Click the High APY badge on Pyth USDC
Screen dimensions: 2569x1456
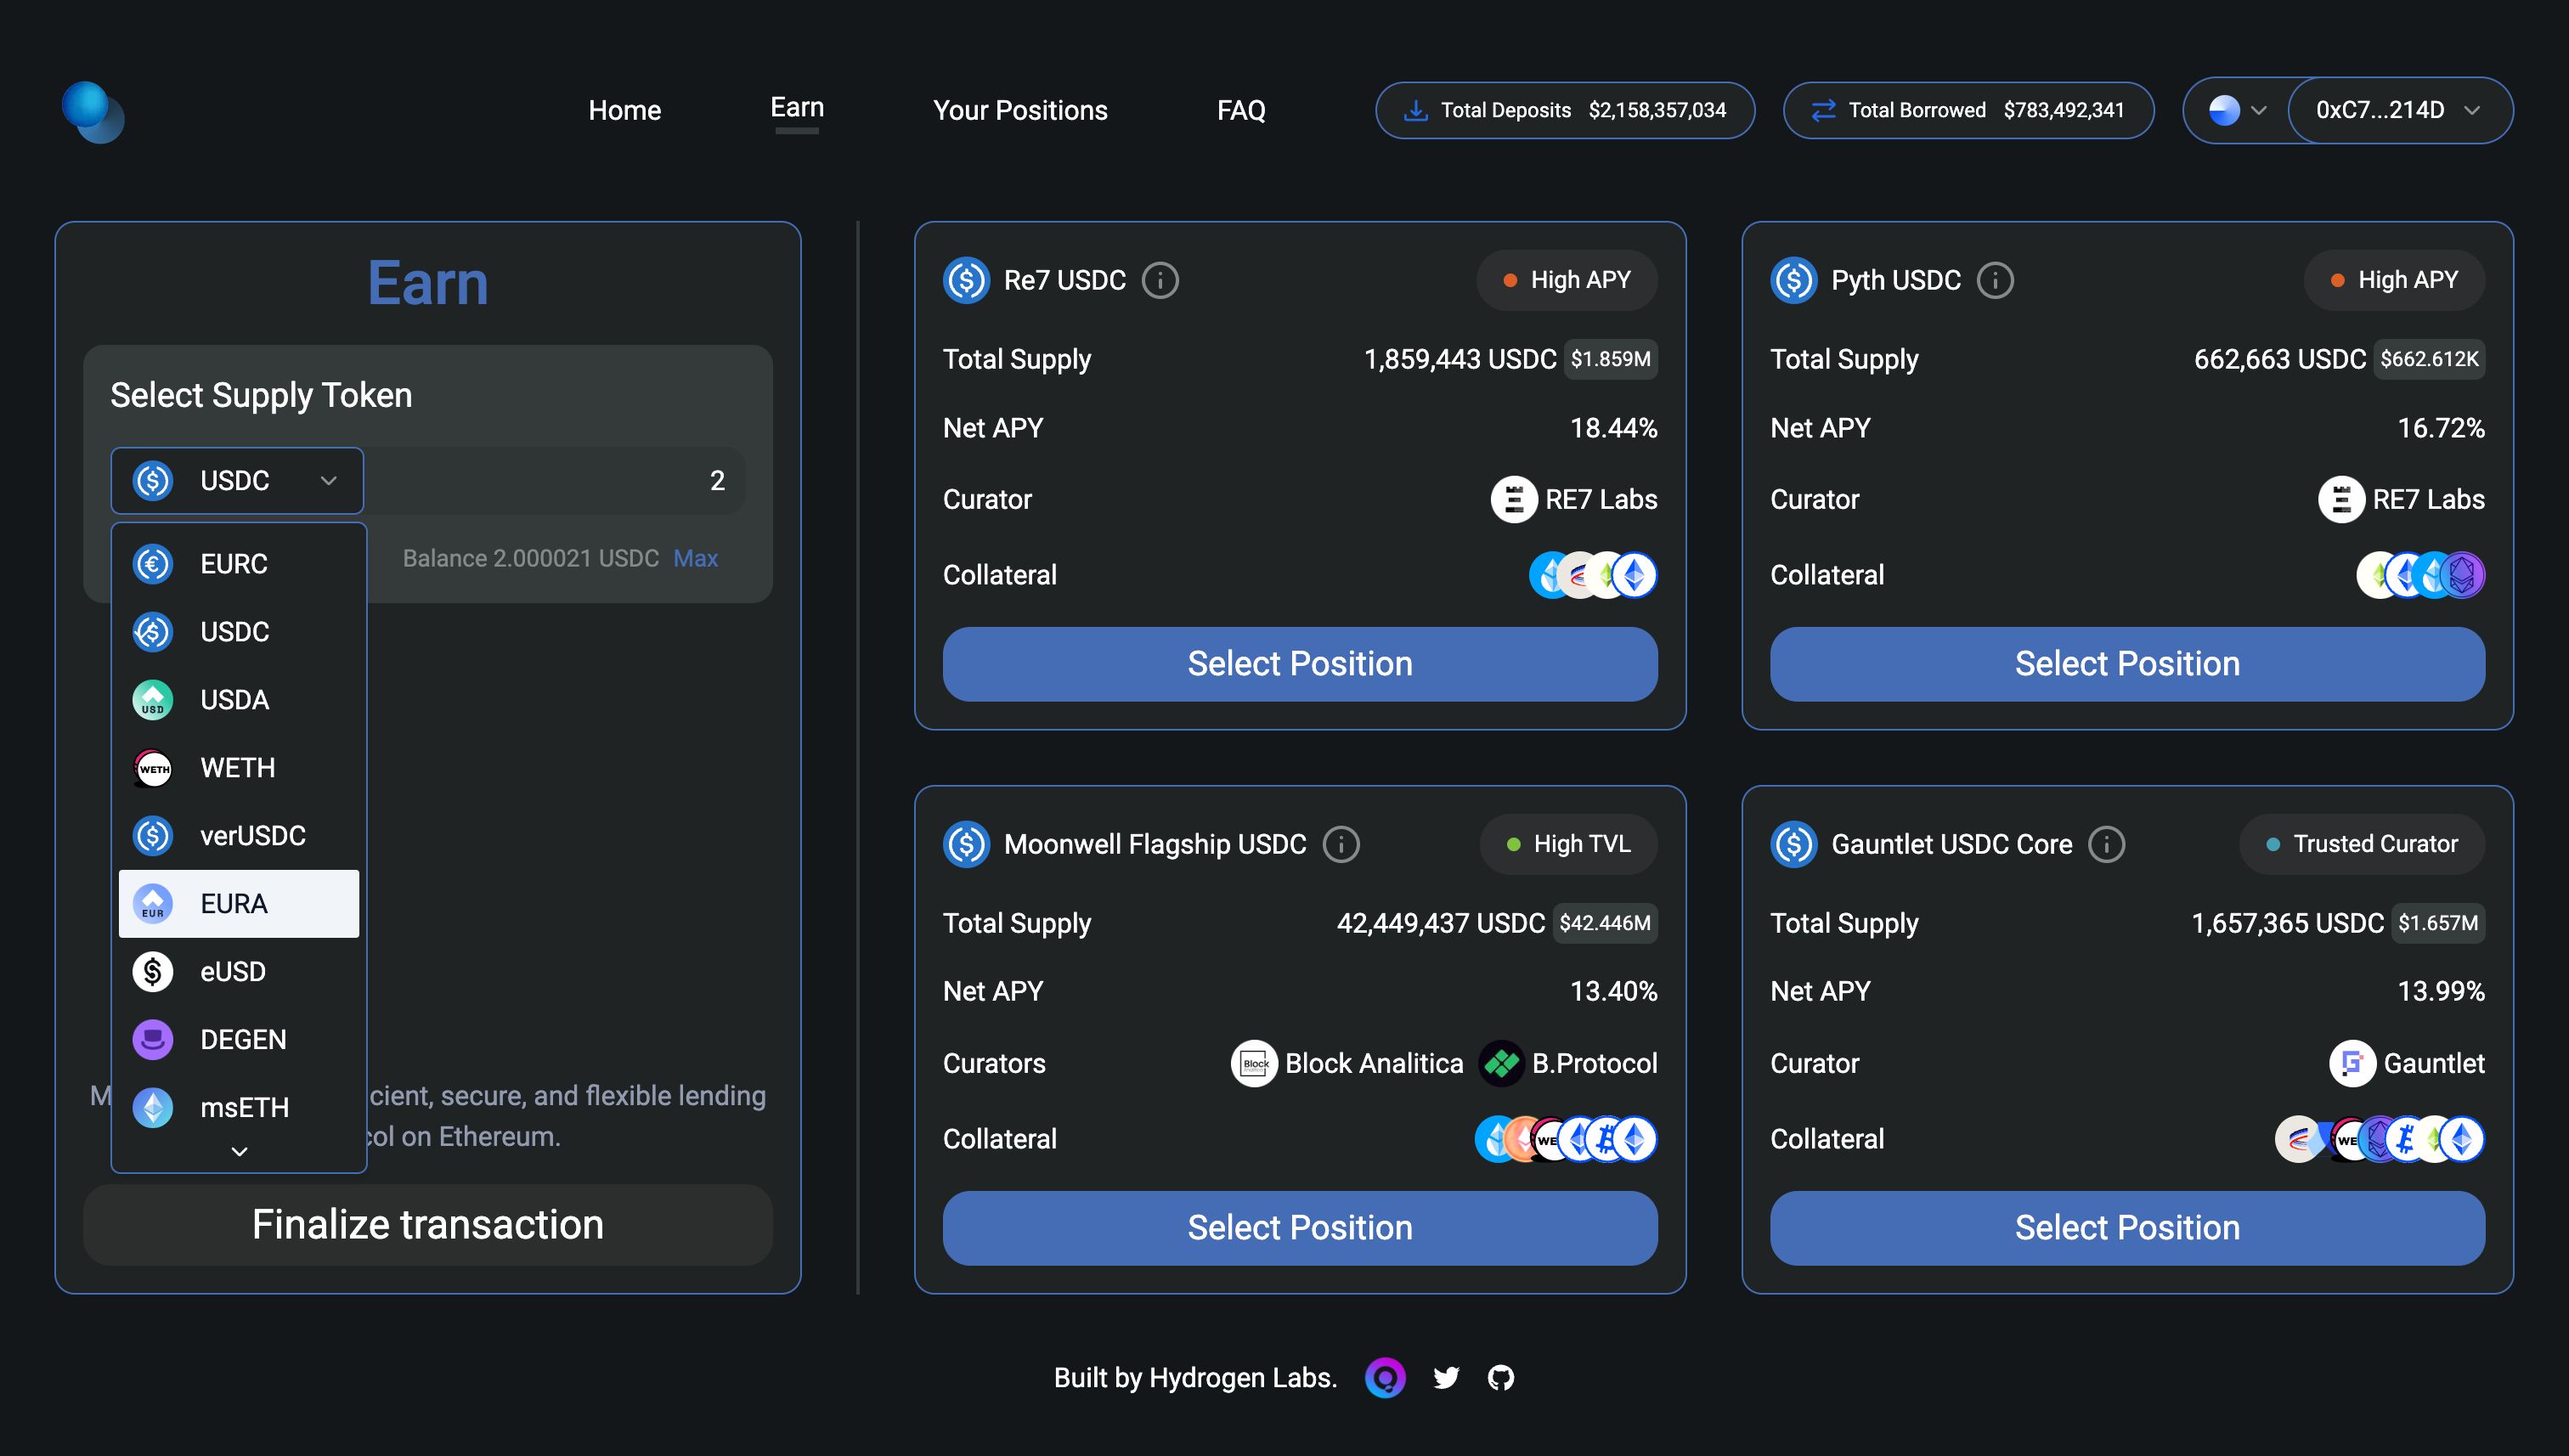pyautogui.click(x=2394, y=280)
